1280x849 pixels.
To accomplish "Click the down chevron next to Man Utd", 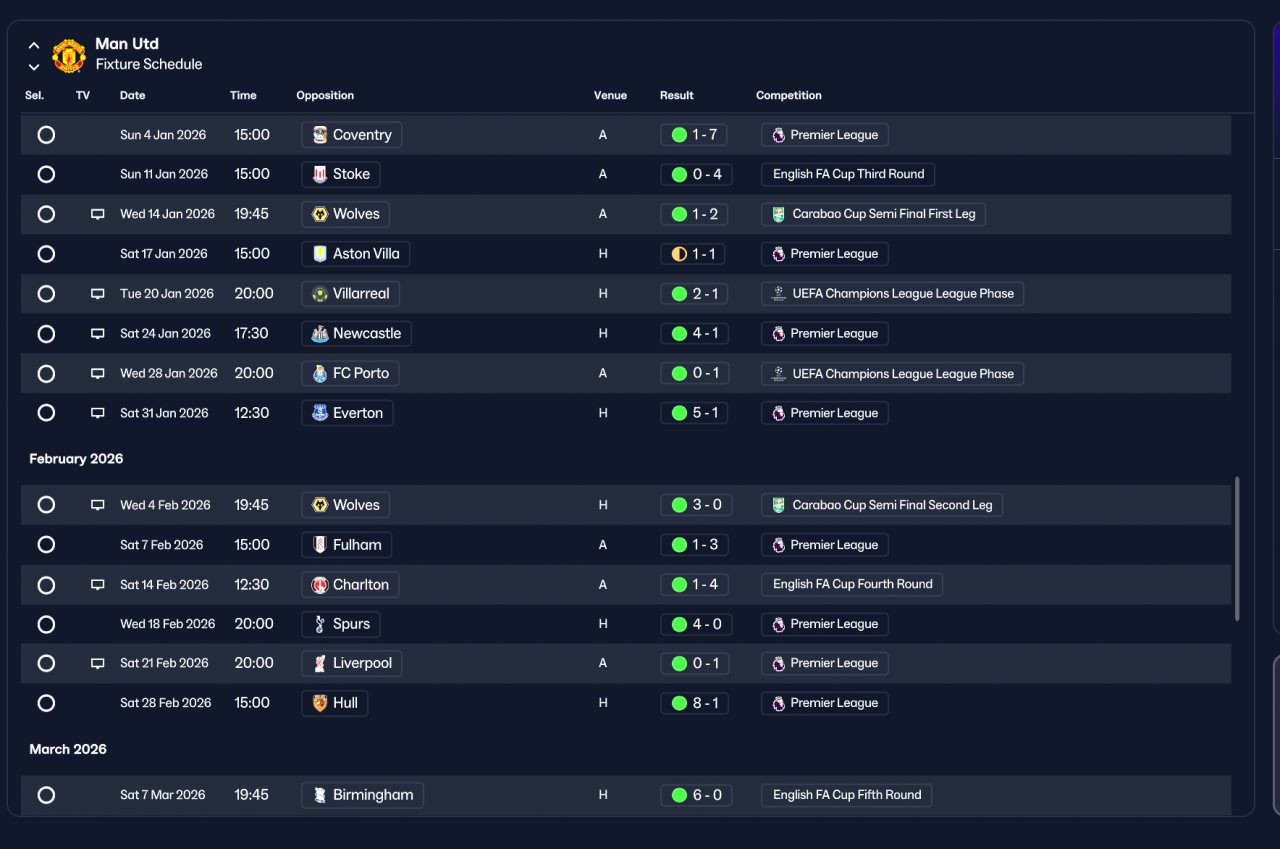I will point(34,67).
